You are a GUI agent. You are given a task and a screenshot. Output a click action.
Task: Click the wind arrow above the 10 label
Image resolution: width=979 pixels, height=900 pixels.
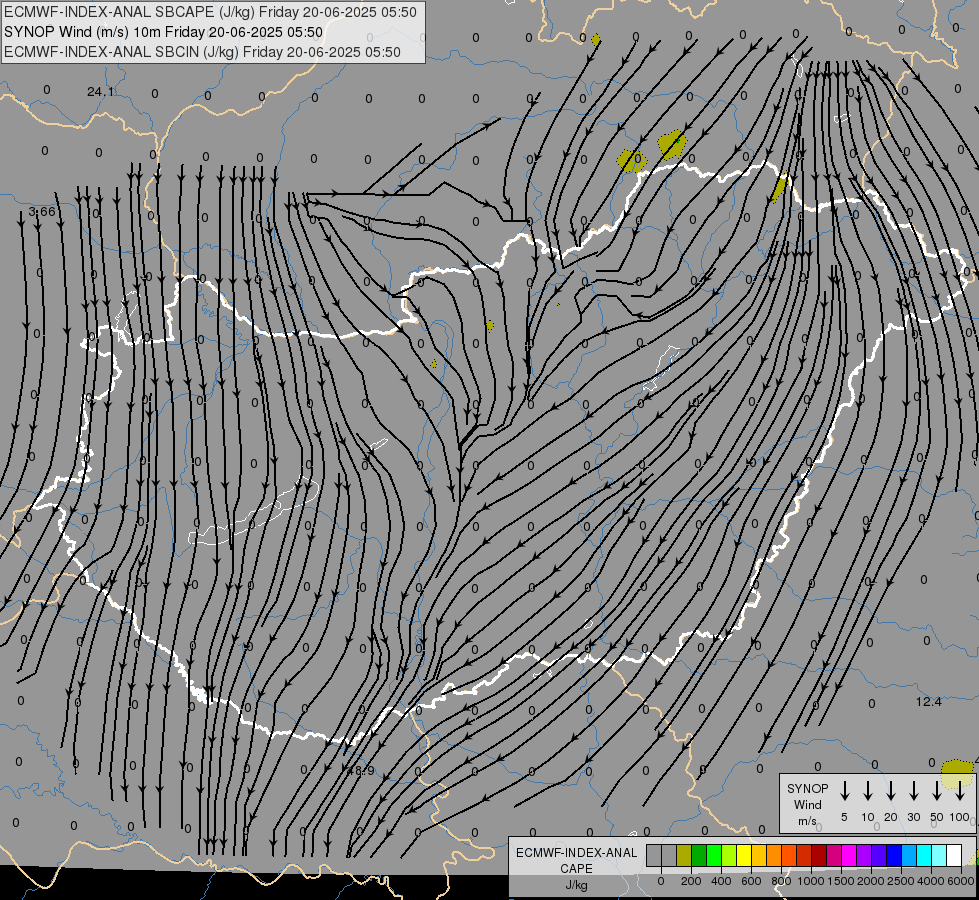868,791
